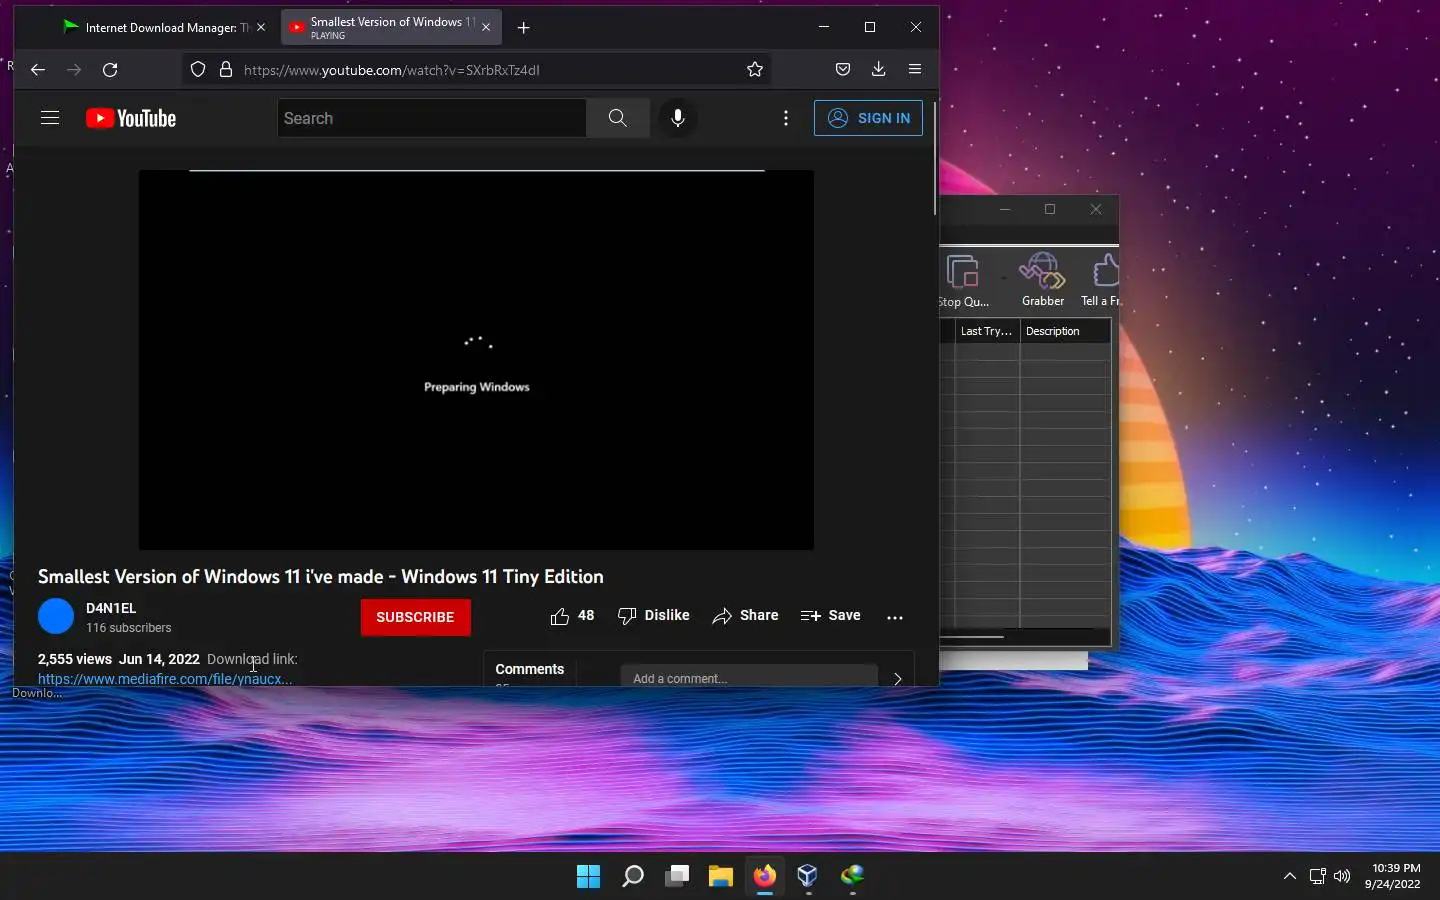
Task: Open the mediafire download link
Action: pos(165,679)
